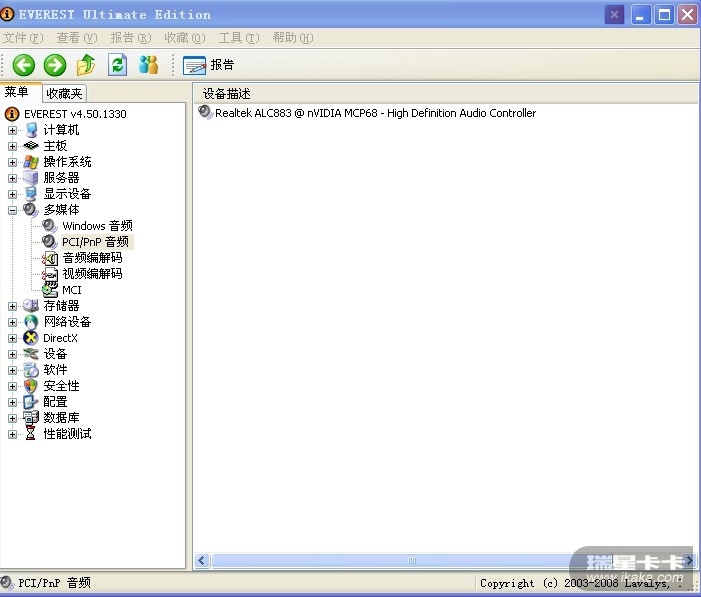701x597 pixels.
Task: Click the folder up-level icon
Action: point(86,65)
